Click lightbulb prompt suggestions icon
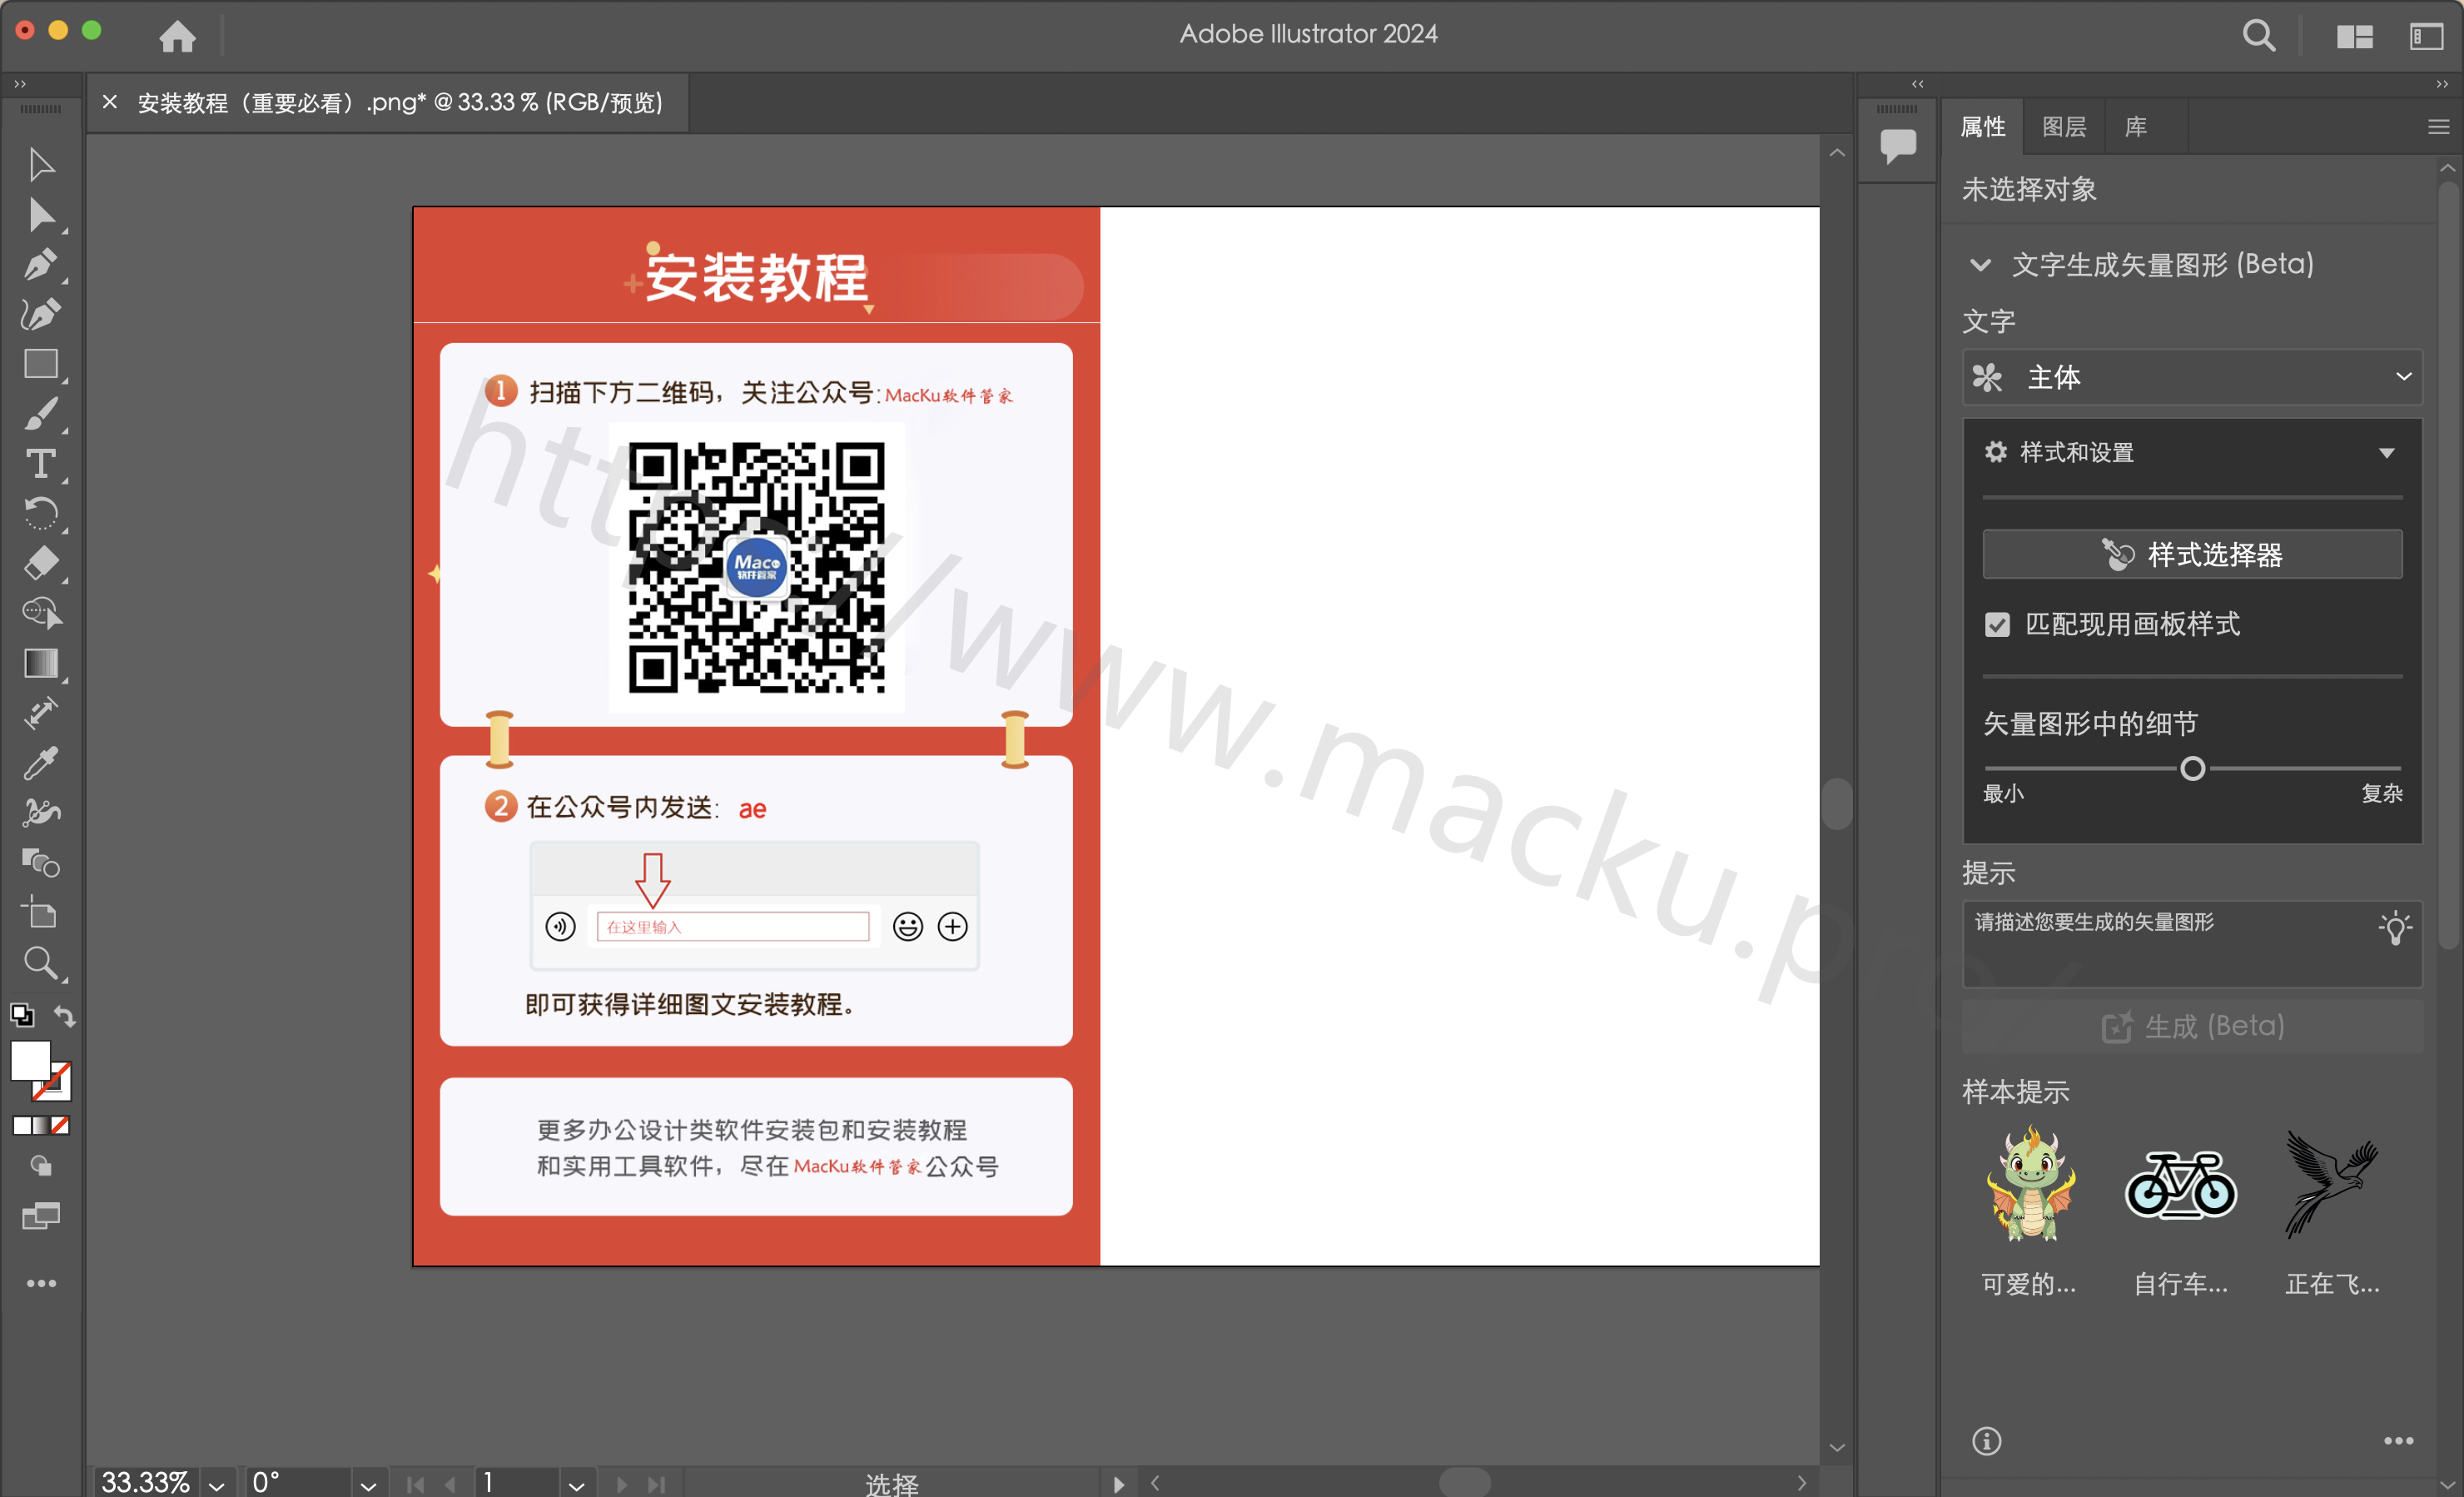The image size is (2464, 1497). coord(2395,928)
